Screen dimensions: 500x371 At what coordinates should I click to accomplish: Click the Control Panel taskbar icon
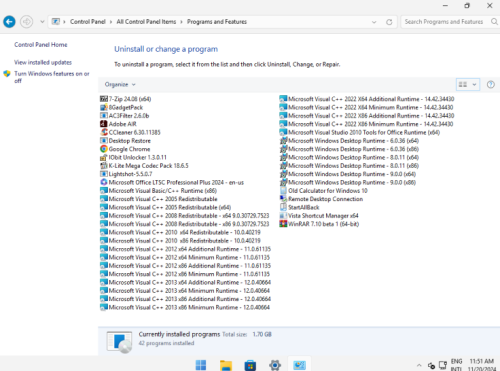pos(299,365)
